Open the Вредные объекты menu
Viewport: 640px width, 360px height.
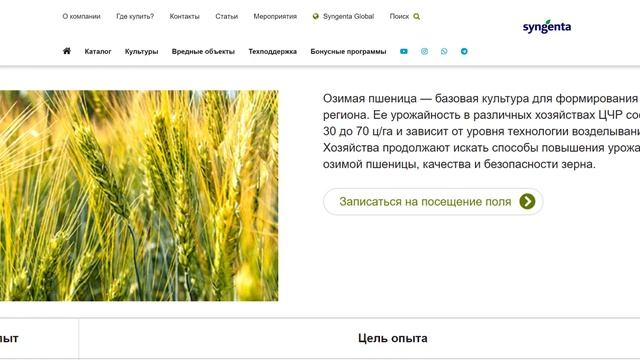[x=203, y=51]
